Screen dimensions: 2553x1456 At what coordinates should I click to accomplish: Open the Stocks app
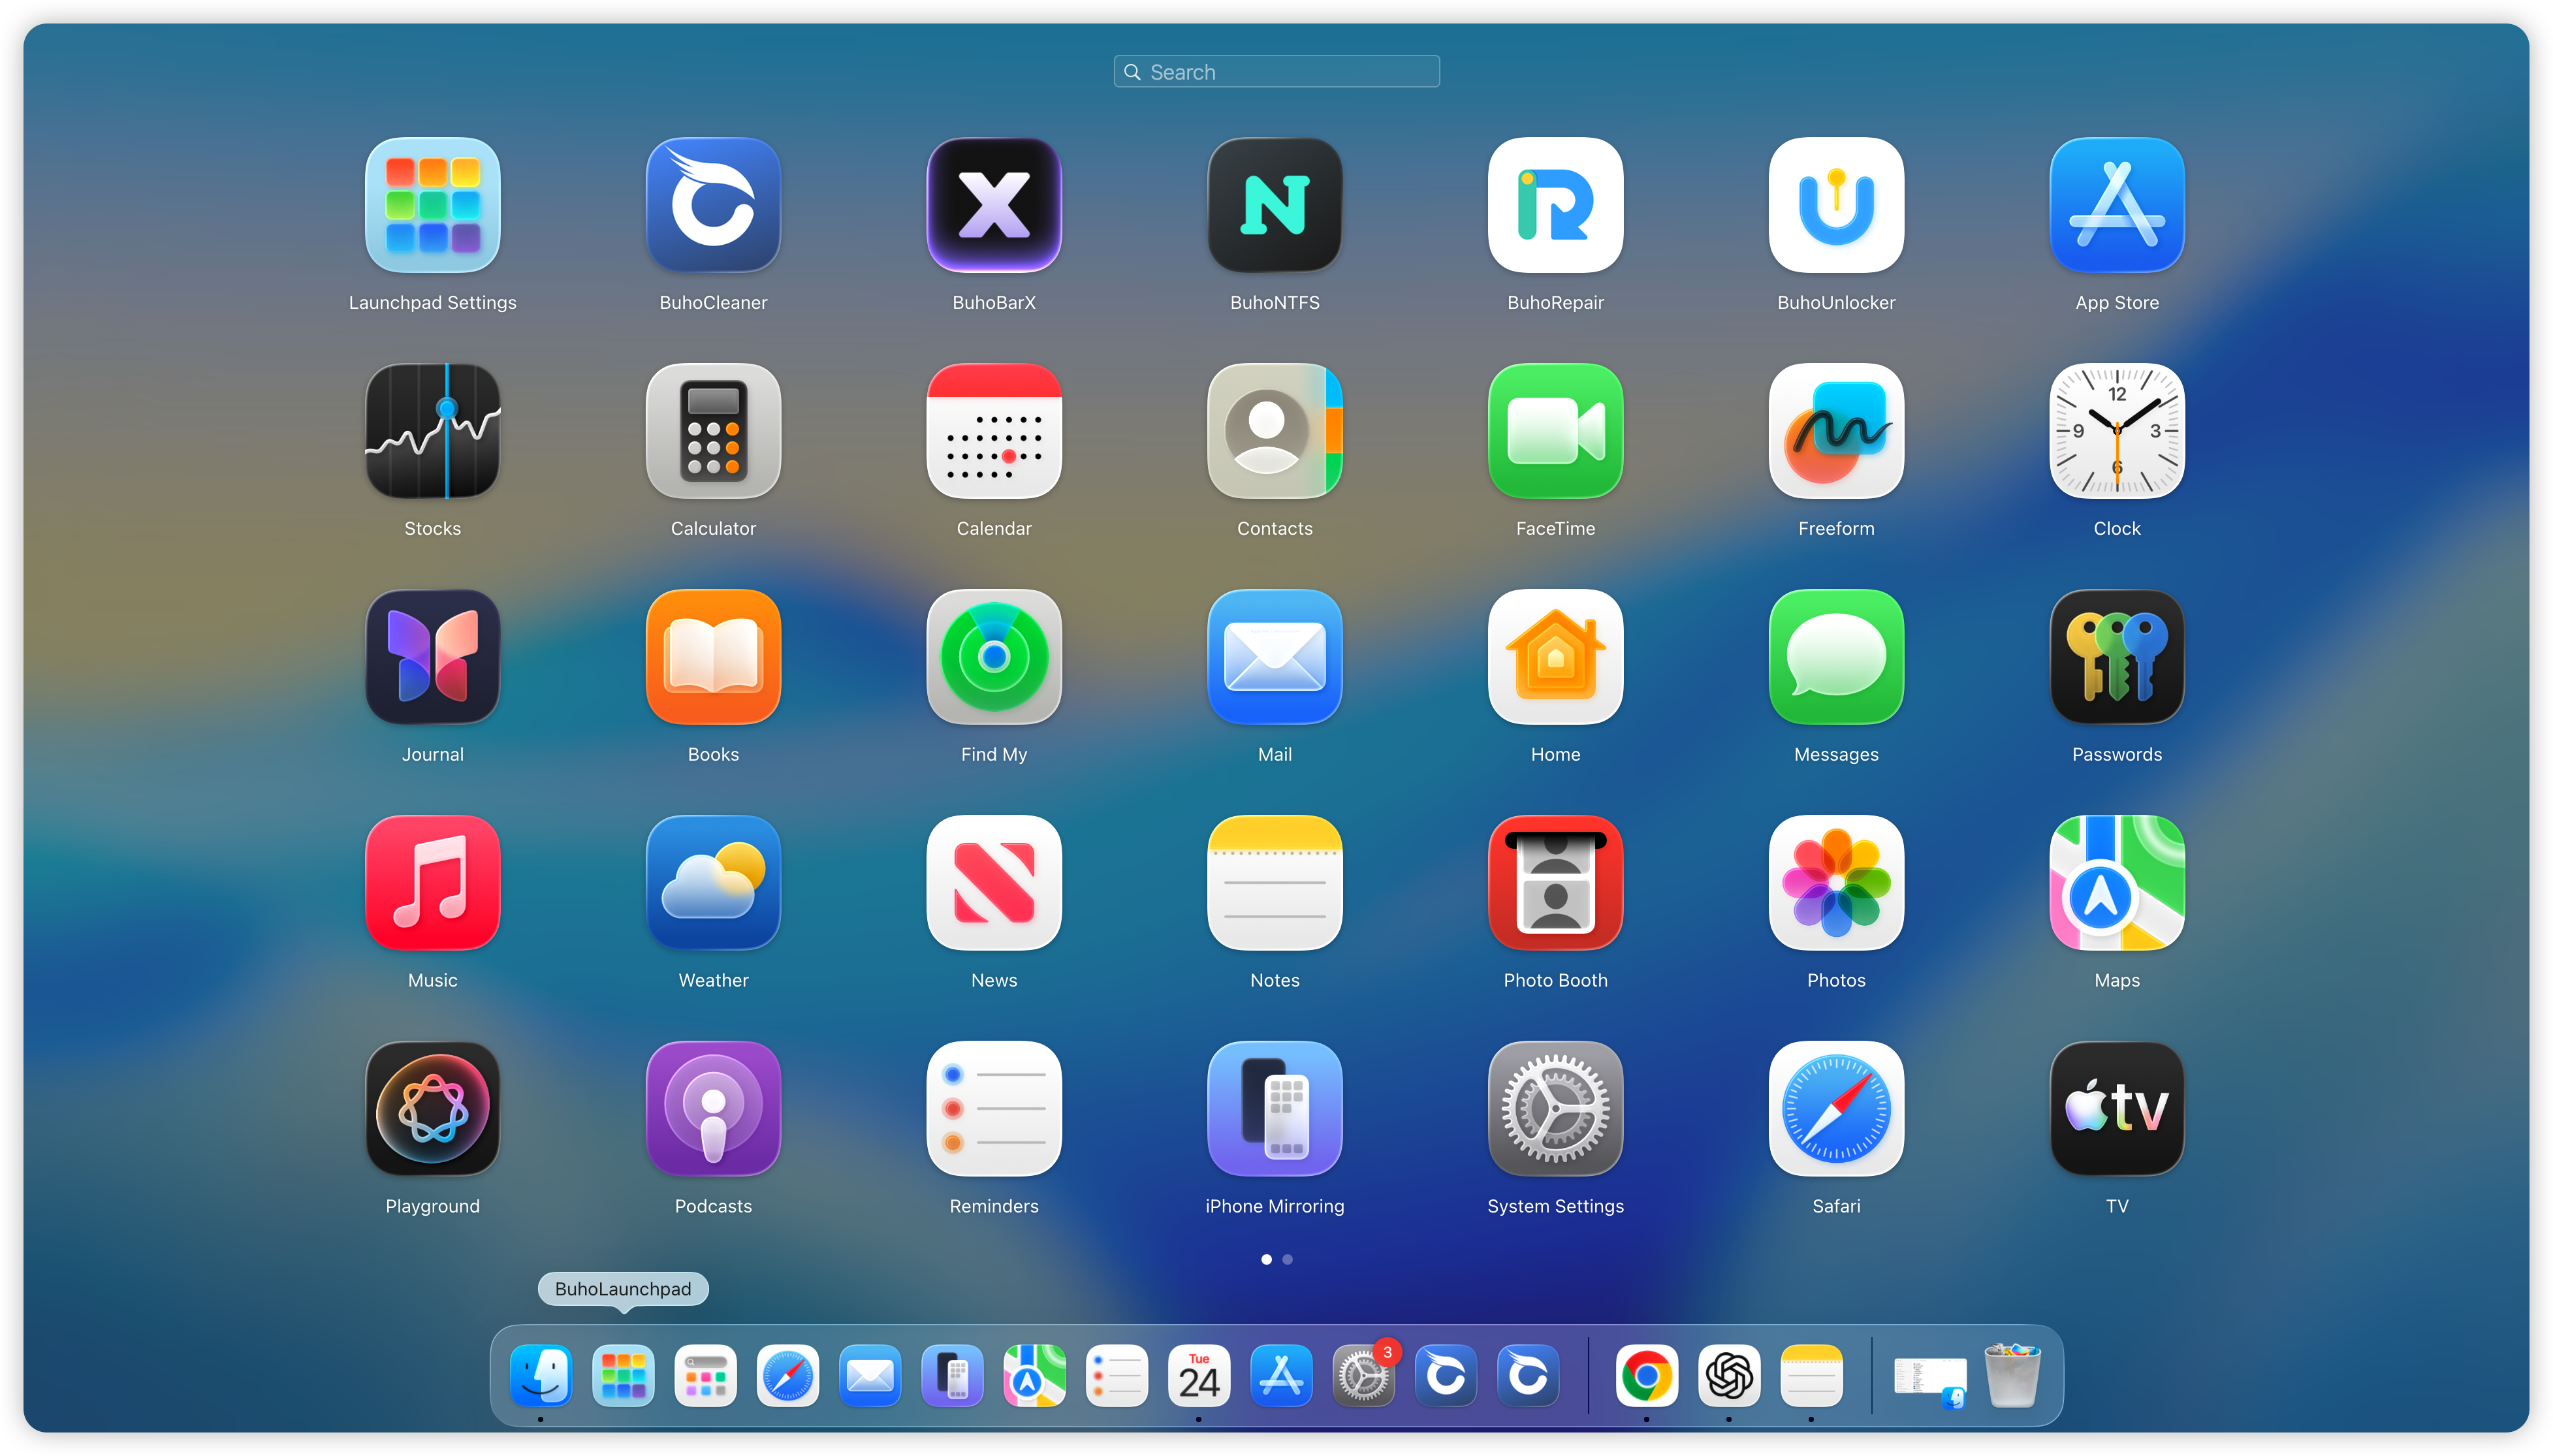point(432,431)
